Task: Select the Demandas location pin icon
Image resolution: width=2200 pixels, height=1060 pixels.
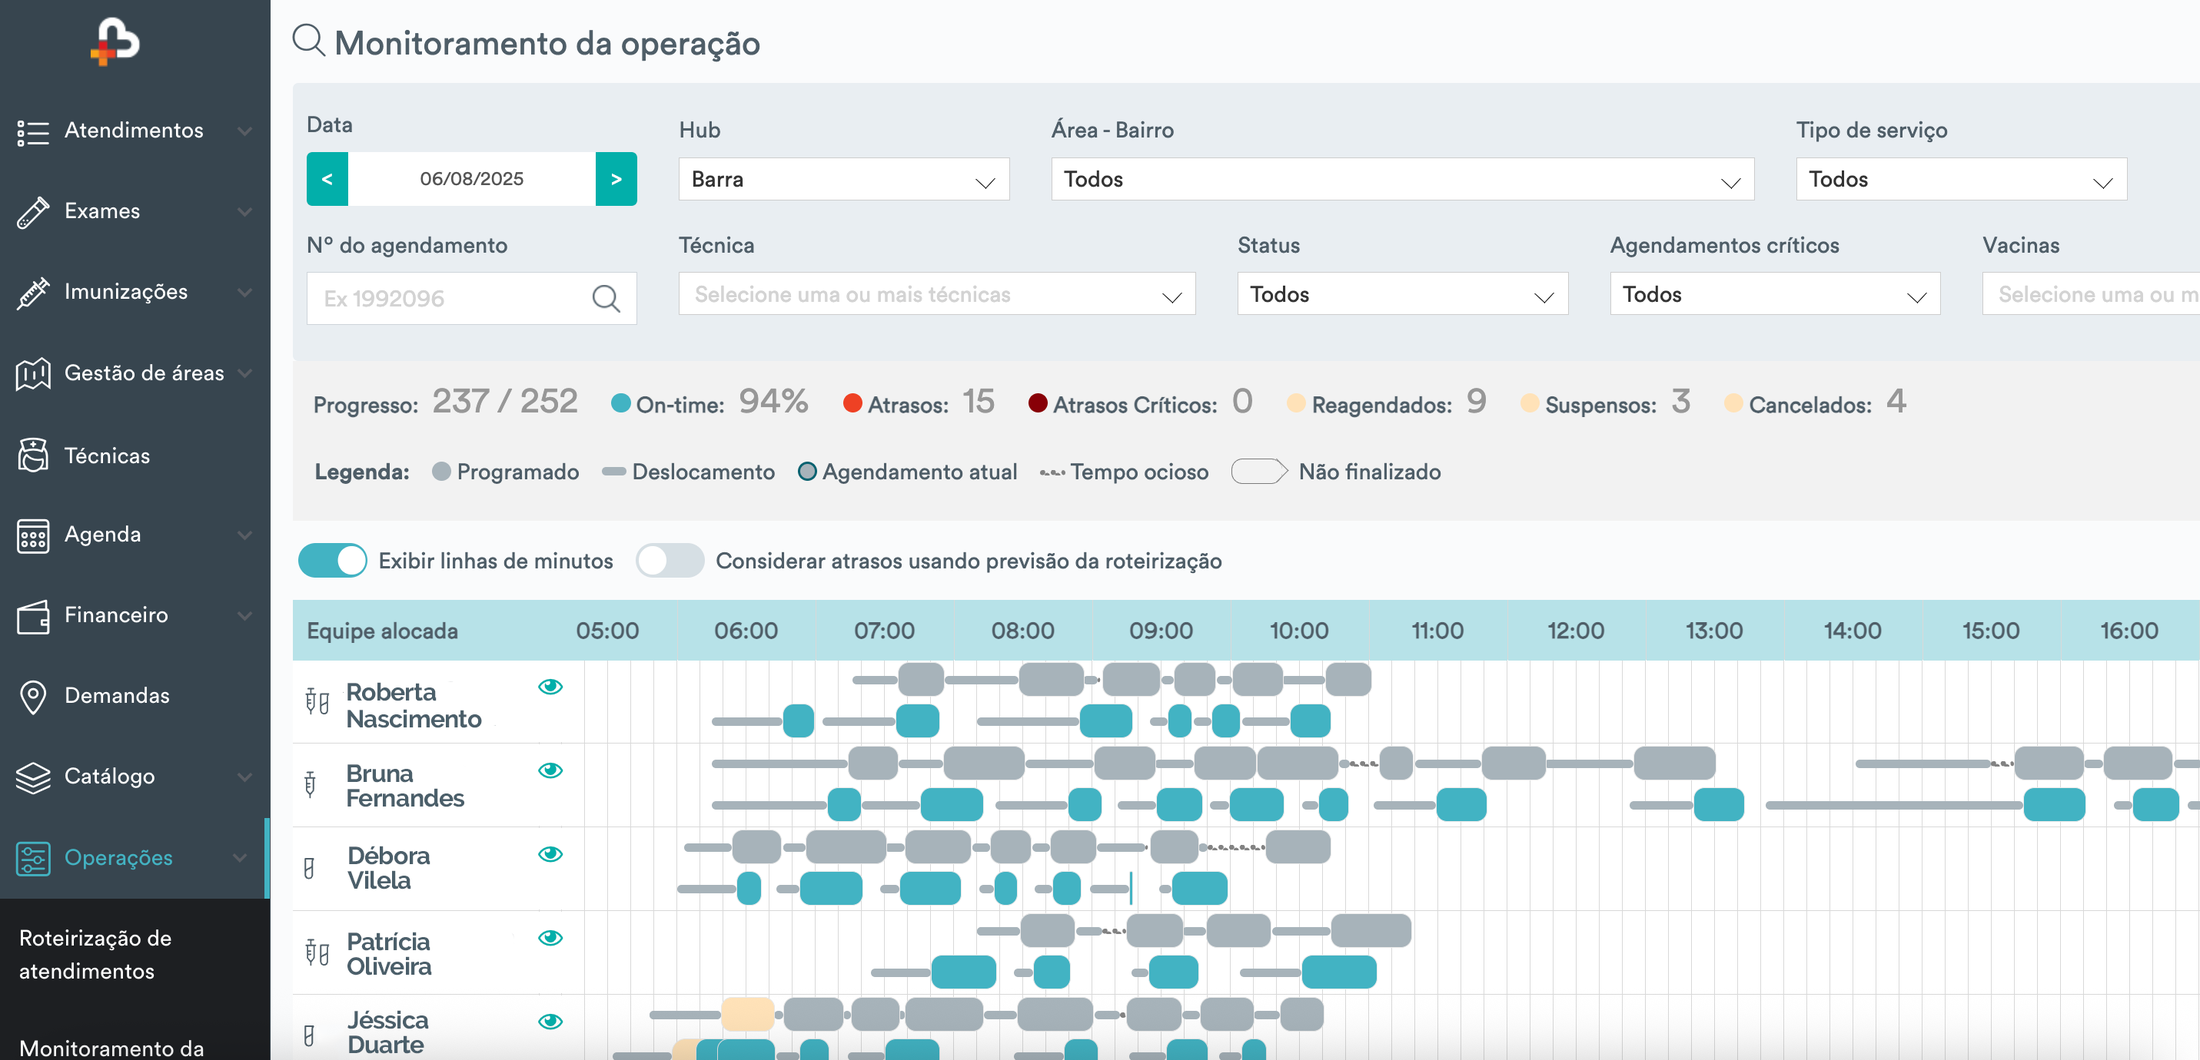Action: point(33,696)
